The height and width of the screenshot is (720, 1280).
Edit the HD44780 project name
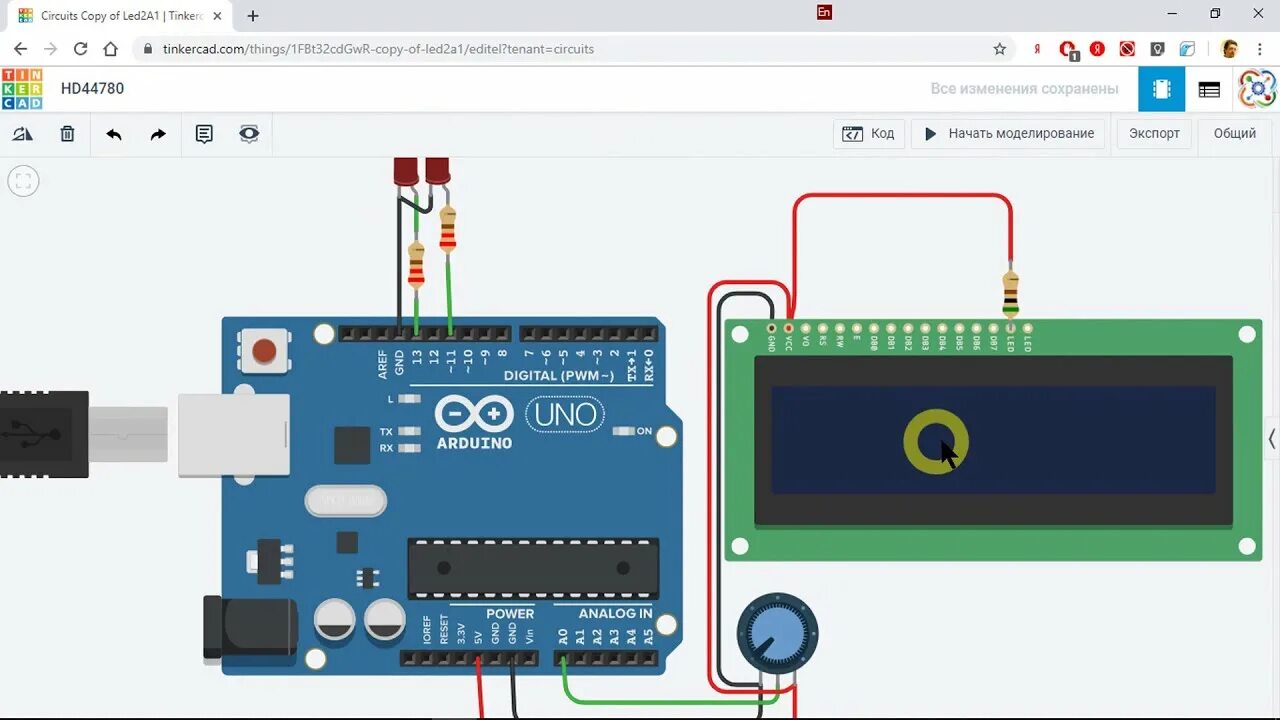(93, 88)
